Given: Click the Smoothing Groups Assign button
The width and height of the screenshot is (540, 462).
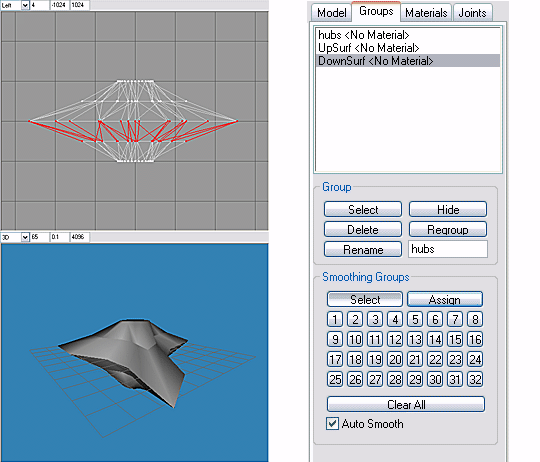Looking at the screenshot, I should click(x=445, y=299).
